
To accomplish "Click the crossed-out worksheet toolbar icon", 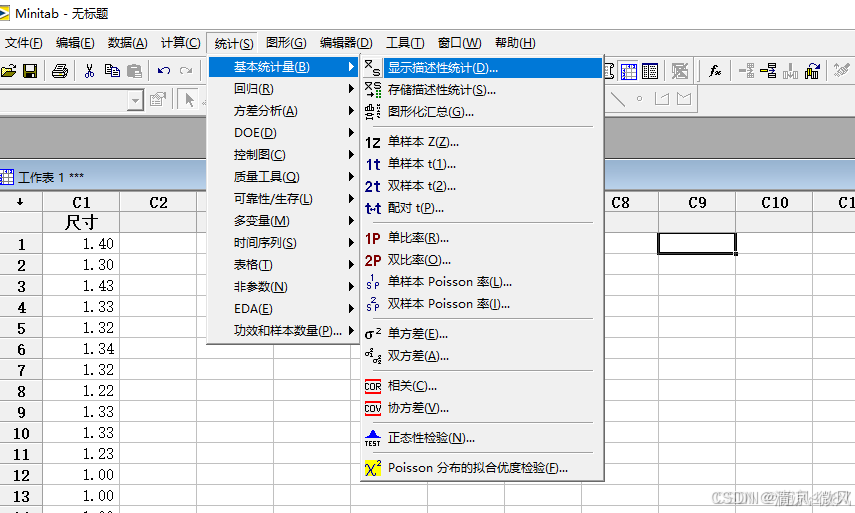I will click(680, 71).
